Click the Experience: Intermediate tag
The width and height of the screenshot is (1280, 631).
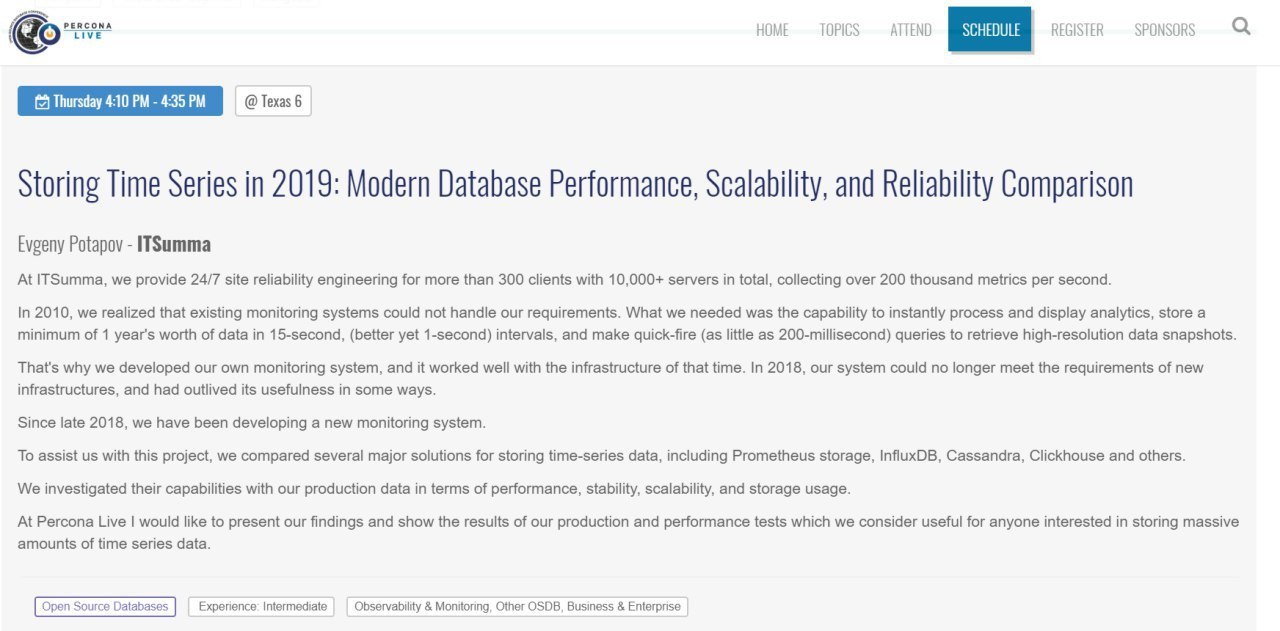click(263, 606)
